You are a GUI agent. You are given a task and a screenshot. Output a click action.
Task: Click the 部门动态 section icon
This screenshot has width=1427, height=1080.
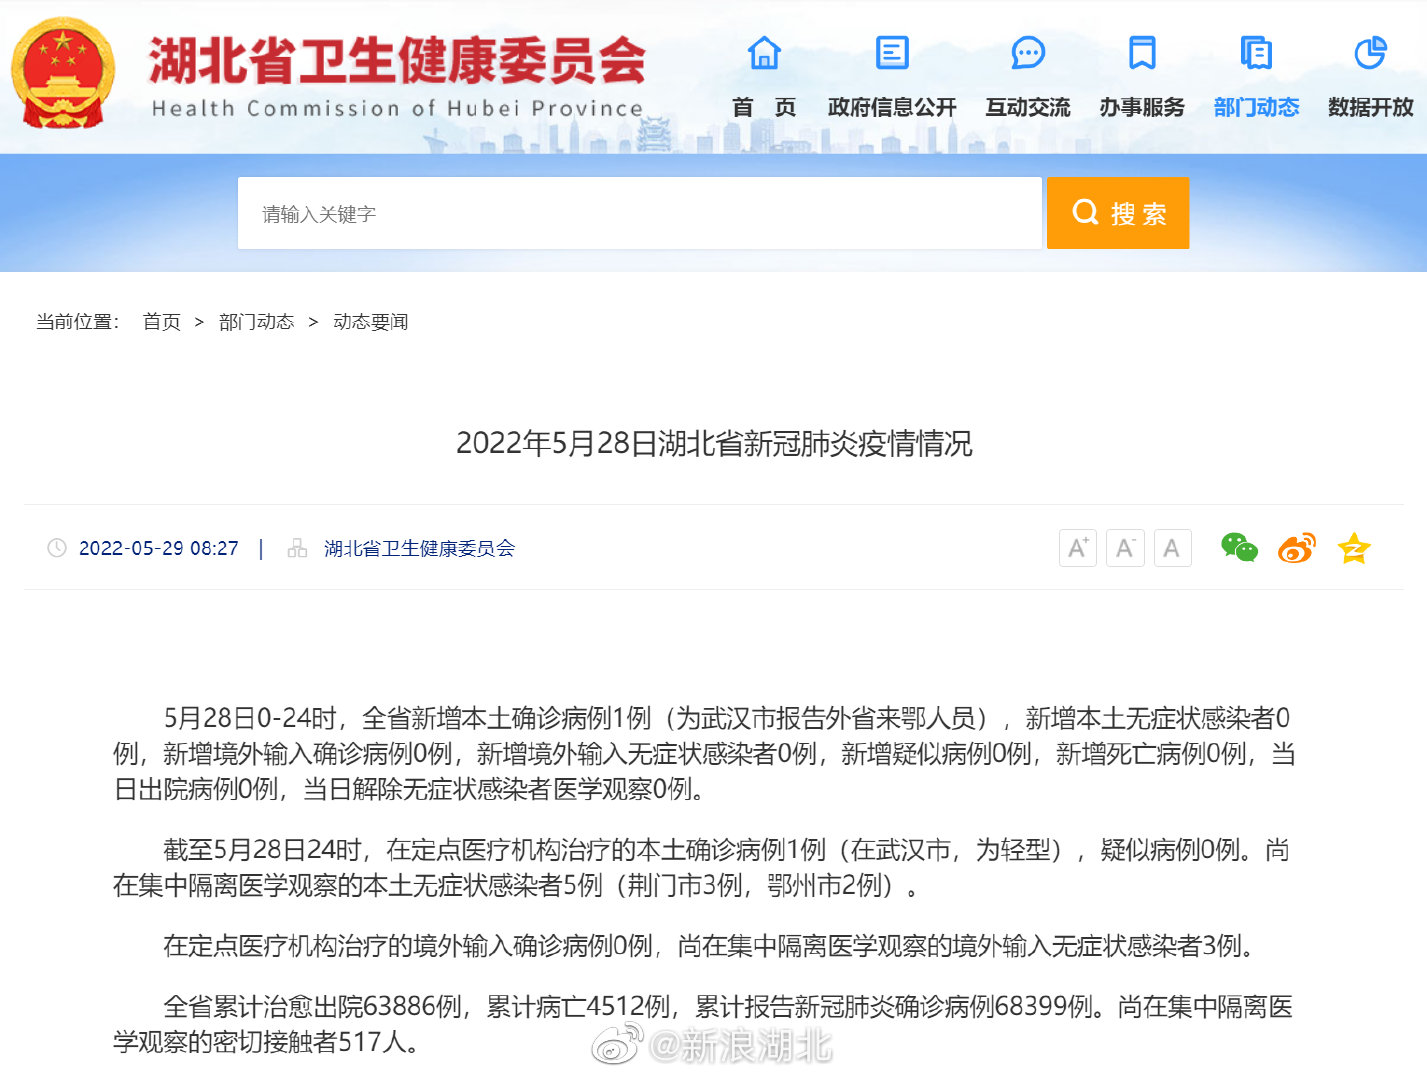(x=1256, y=54)
